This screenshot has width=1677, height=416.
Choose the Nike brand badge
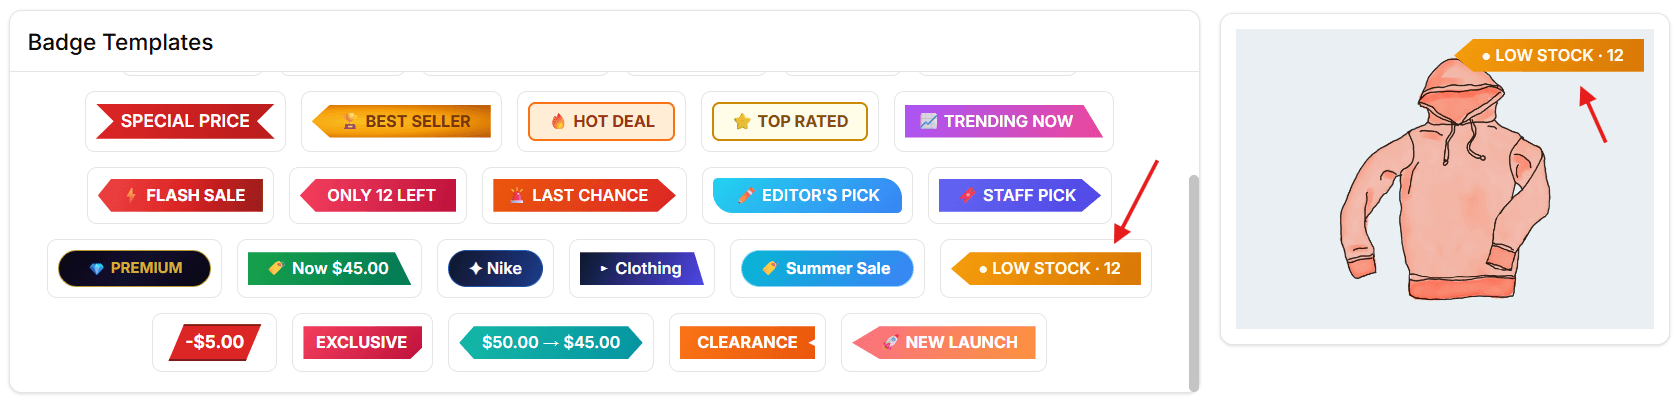[x=495, y=268]
